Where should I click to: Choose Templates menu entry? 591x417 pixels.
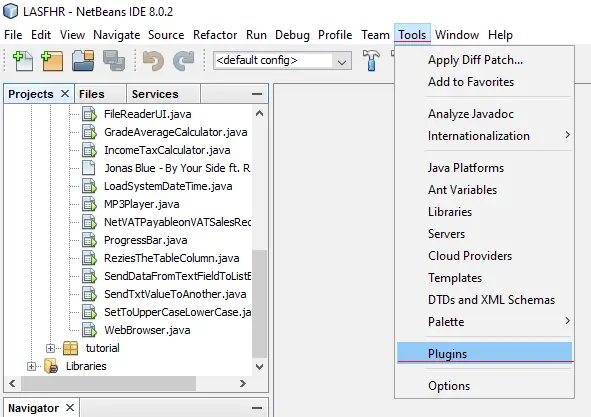tap(484, 277)
